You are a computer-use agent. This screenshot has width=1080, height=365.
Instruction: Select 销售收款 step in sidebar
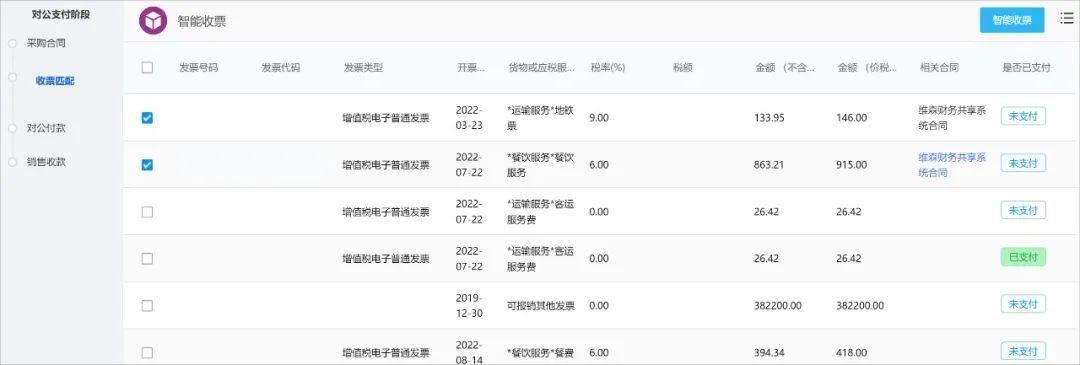pos(46,163)
